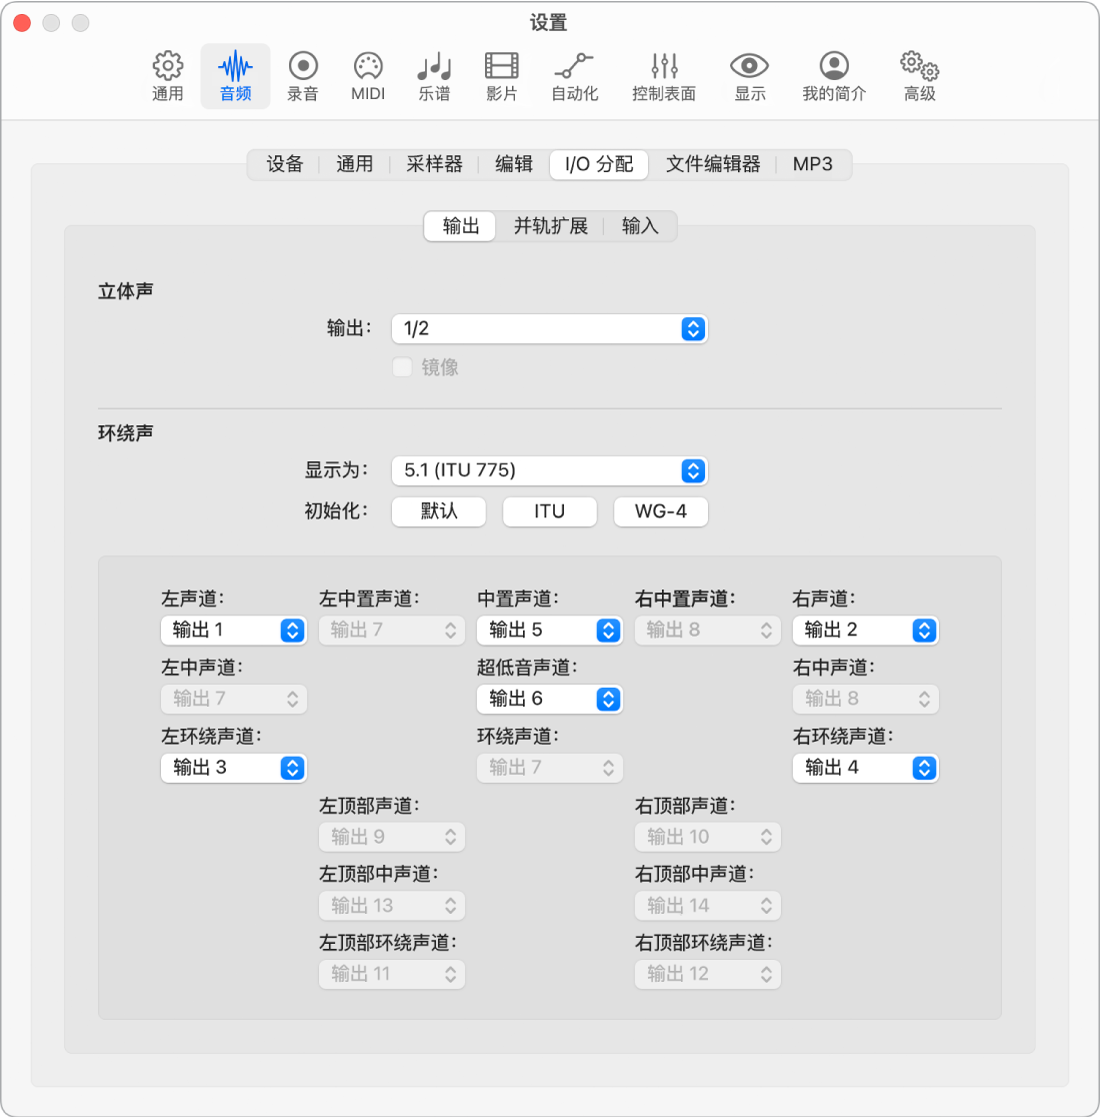Switch to the 编辑 editing tab

point(514,165)
